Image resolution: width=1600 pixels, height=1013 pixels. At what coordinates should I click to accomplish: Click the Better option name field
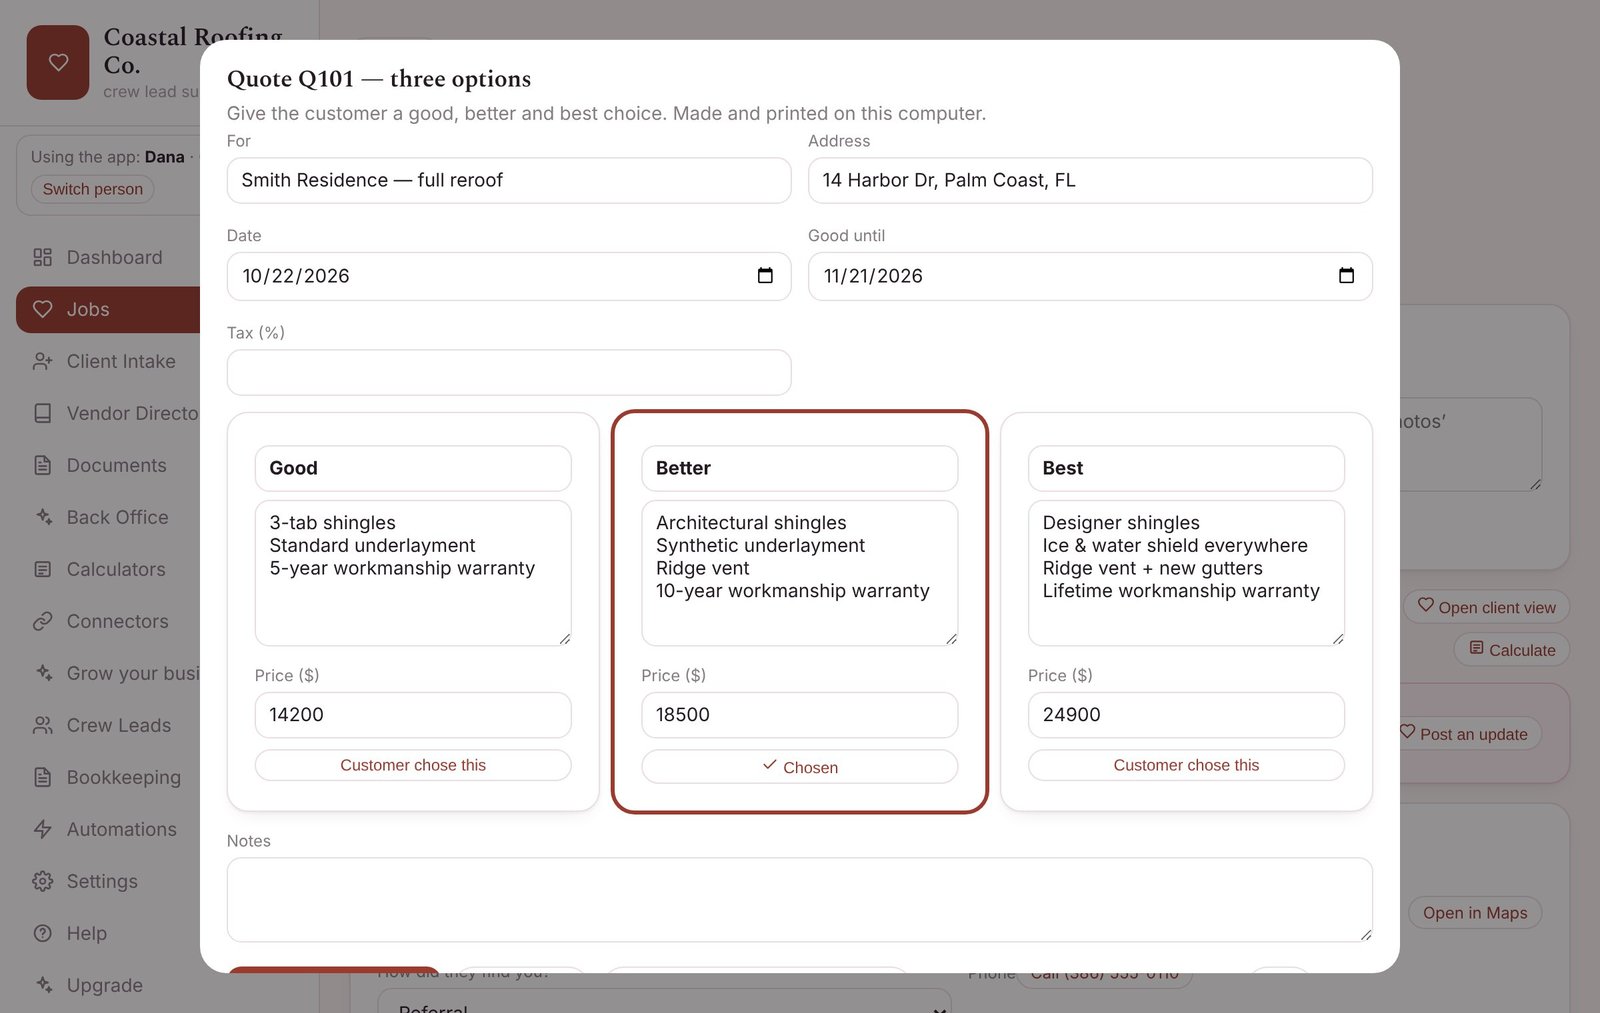coord(799,468)
